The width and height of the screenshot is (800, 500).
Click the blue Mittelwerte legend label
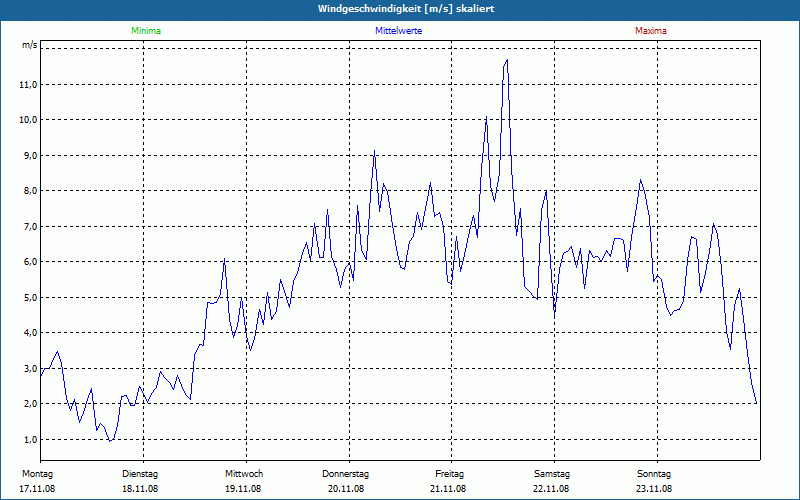(398, 31)
